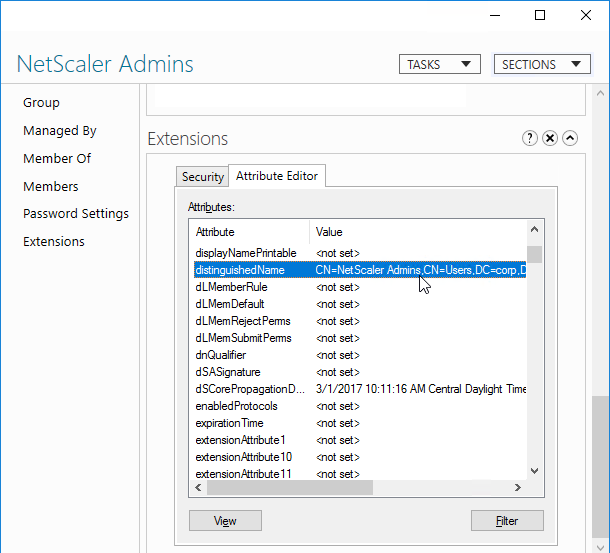Image resolution: width=610 pixels, height=553 pixels.
Task: Select the dLMemDefault attribute
Action: coord(360,304)
